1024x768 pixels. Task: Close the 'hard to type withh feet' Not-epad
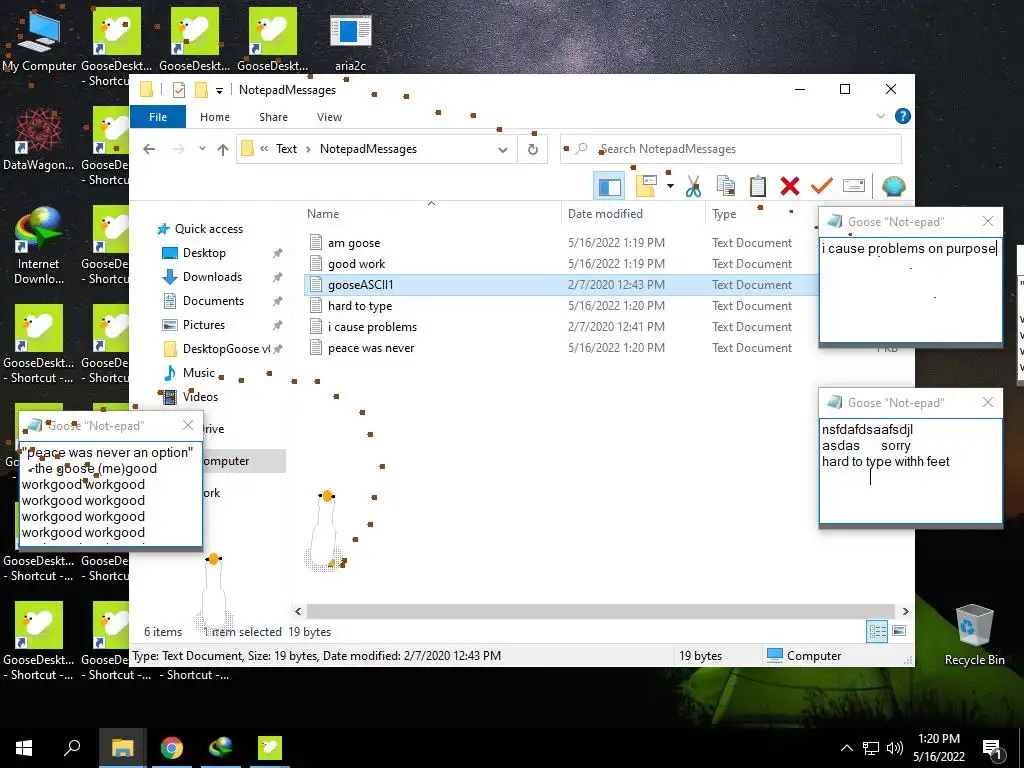[x=988, y=402]
